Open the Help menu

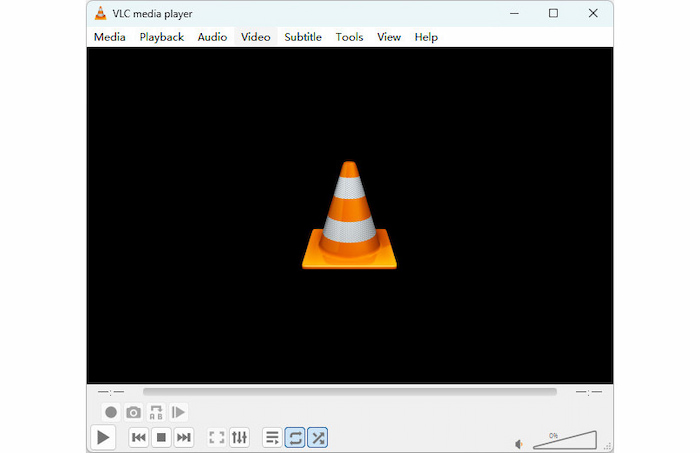[x=426, y=37]
